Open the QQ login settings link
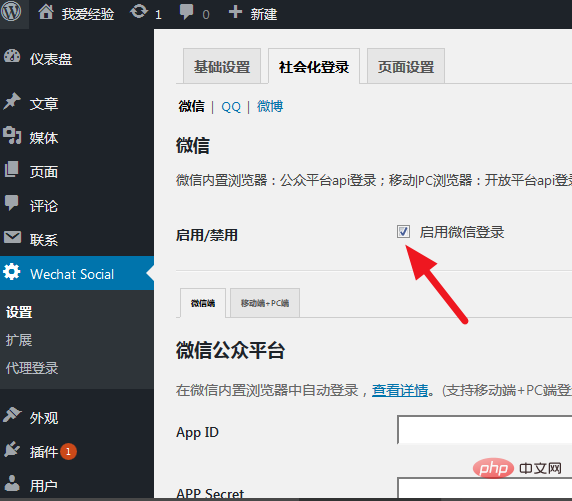Screen dimensions: 572x501 point(231,107)
